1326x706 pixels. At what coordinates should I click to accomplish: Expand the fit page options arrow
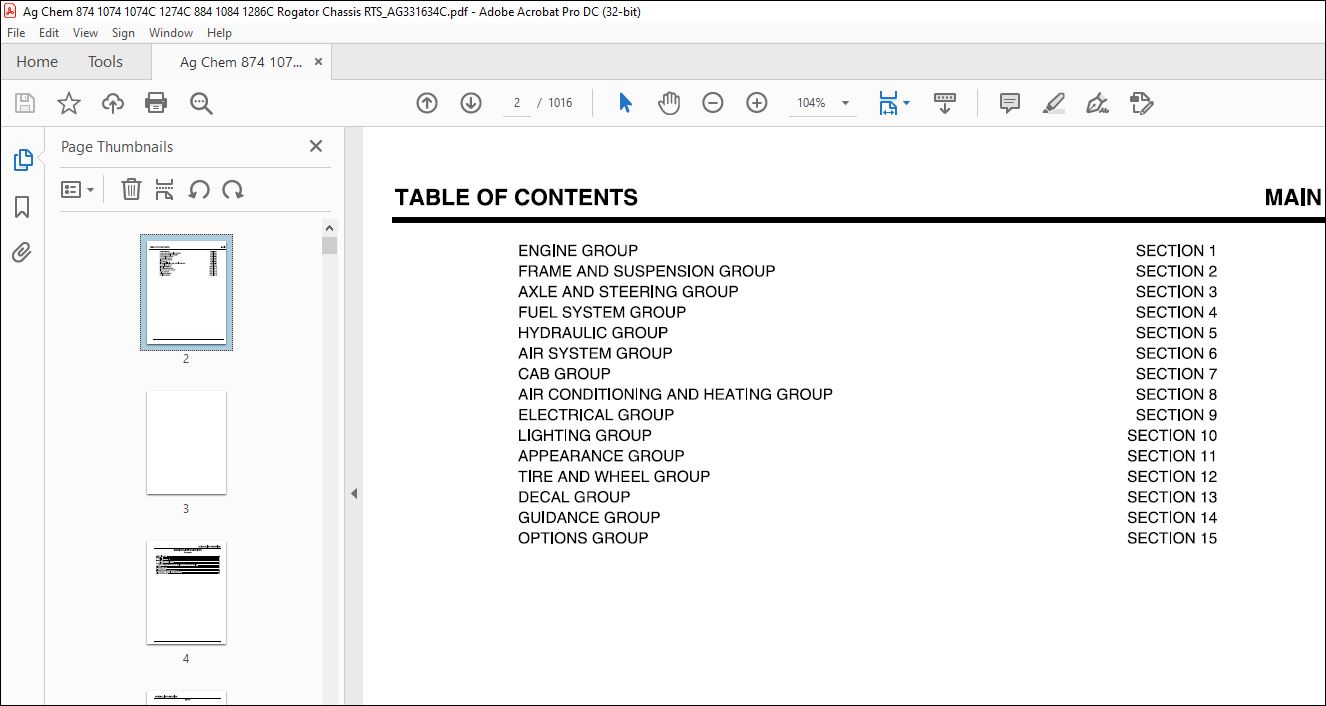[906, 103]
